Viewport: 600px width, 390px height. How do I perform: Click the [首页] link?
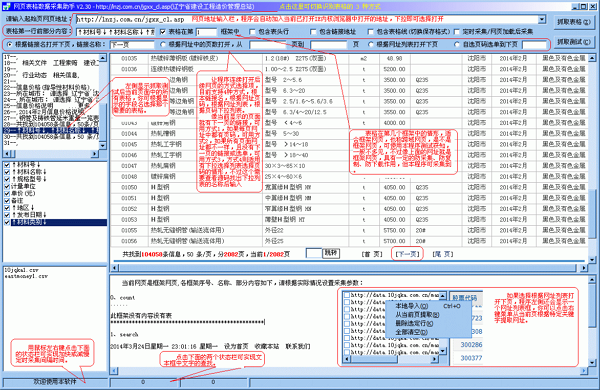click(x=372, y=254)
